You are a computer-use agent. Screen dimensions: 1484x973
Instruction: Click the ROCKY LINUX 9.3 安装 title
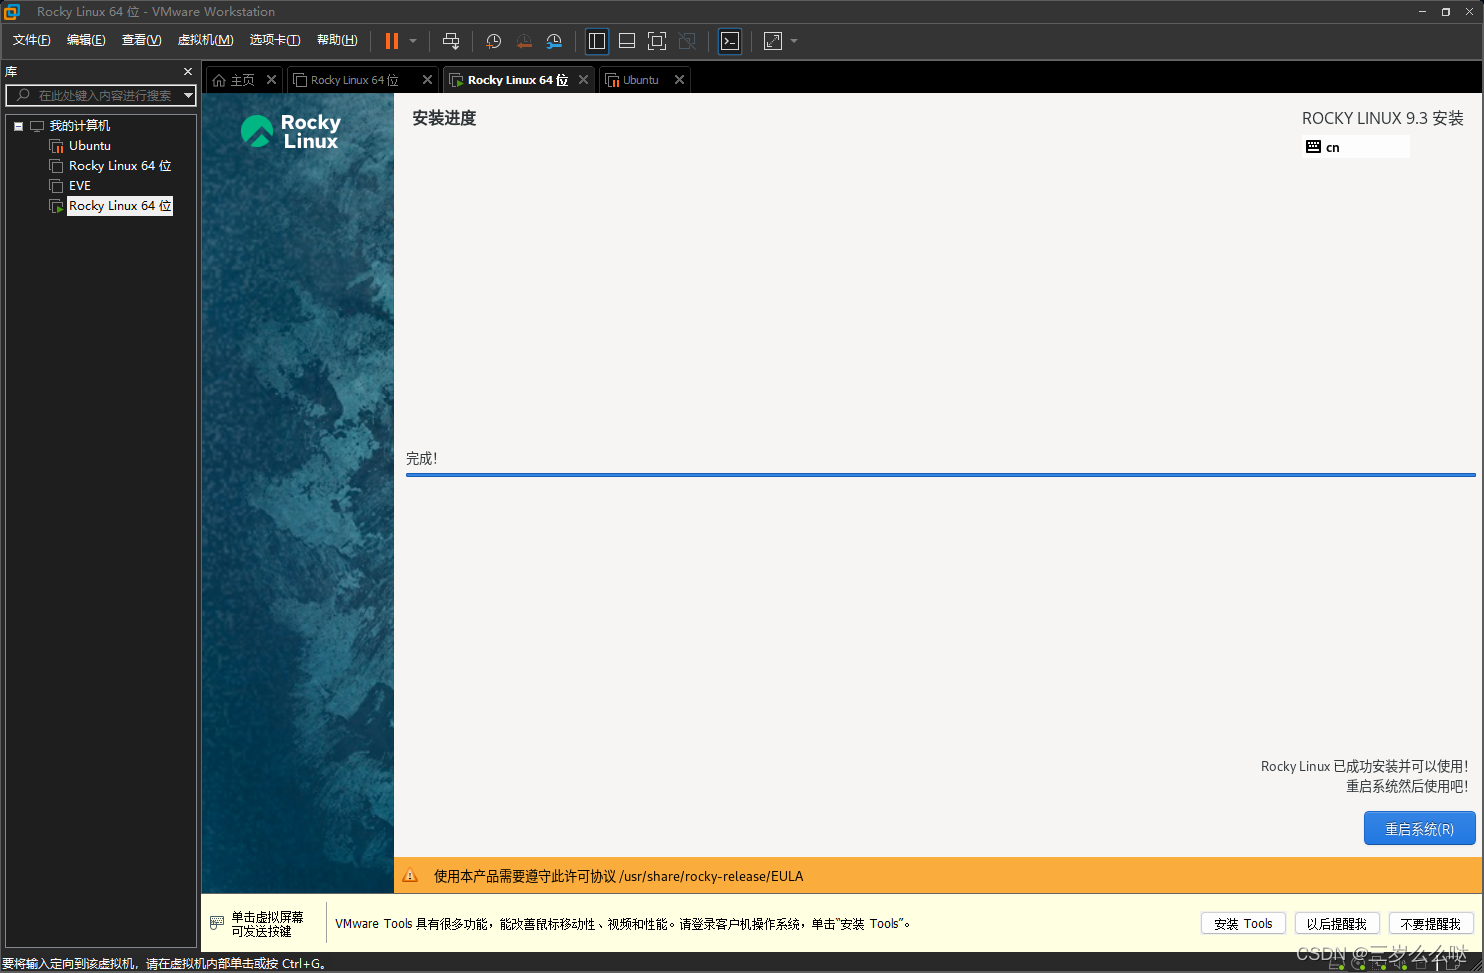[1382, 118]
